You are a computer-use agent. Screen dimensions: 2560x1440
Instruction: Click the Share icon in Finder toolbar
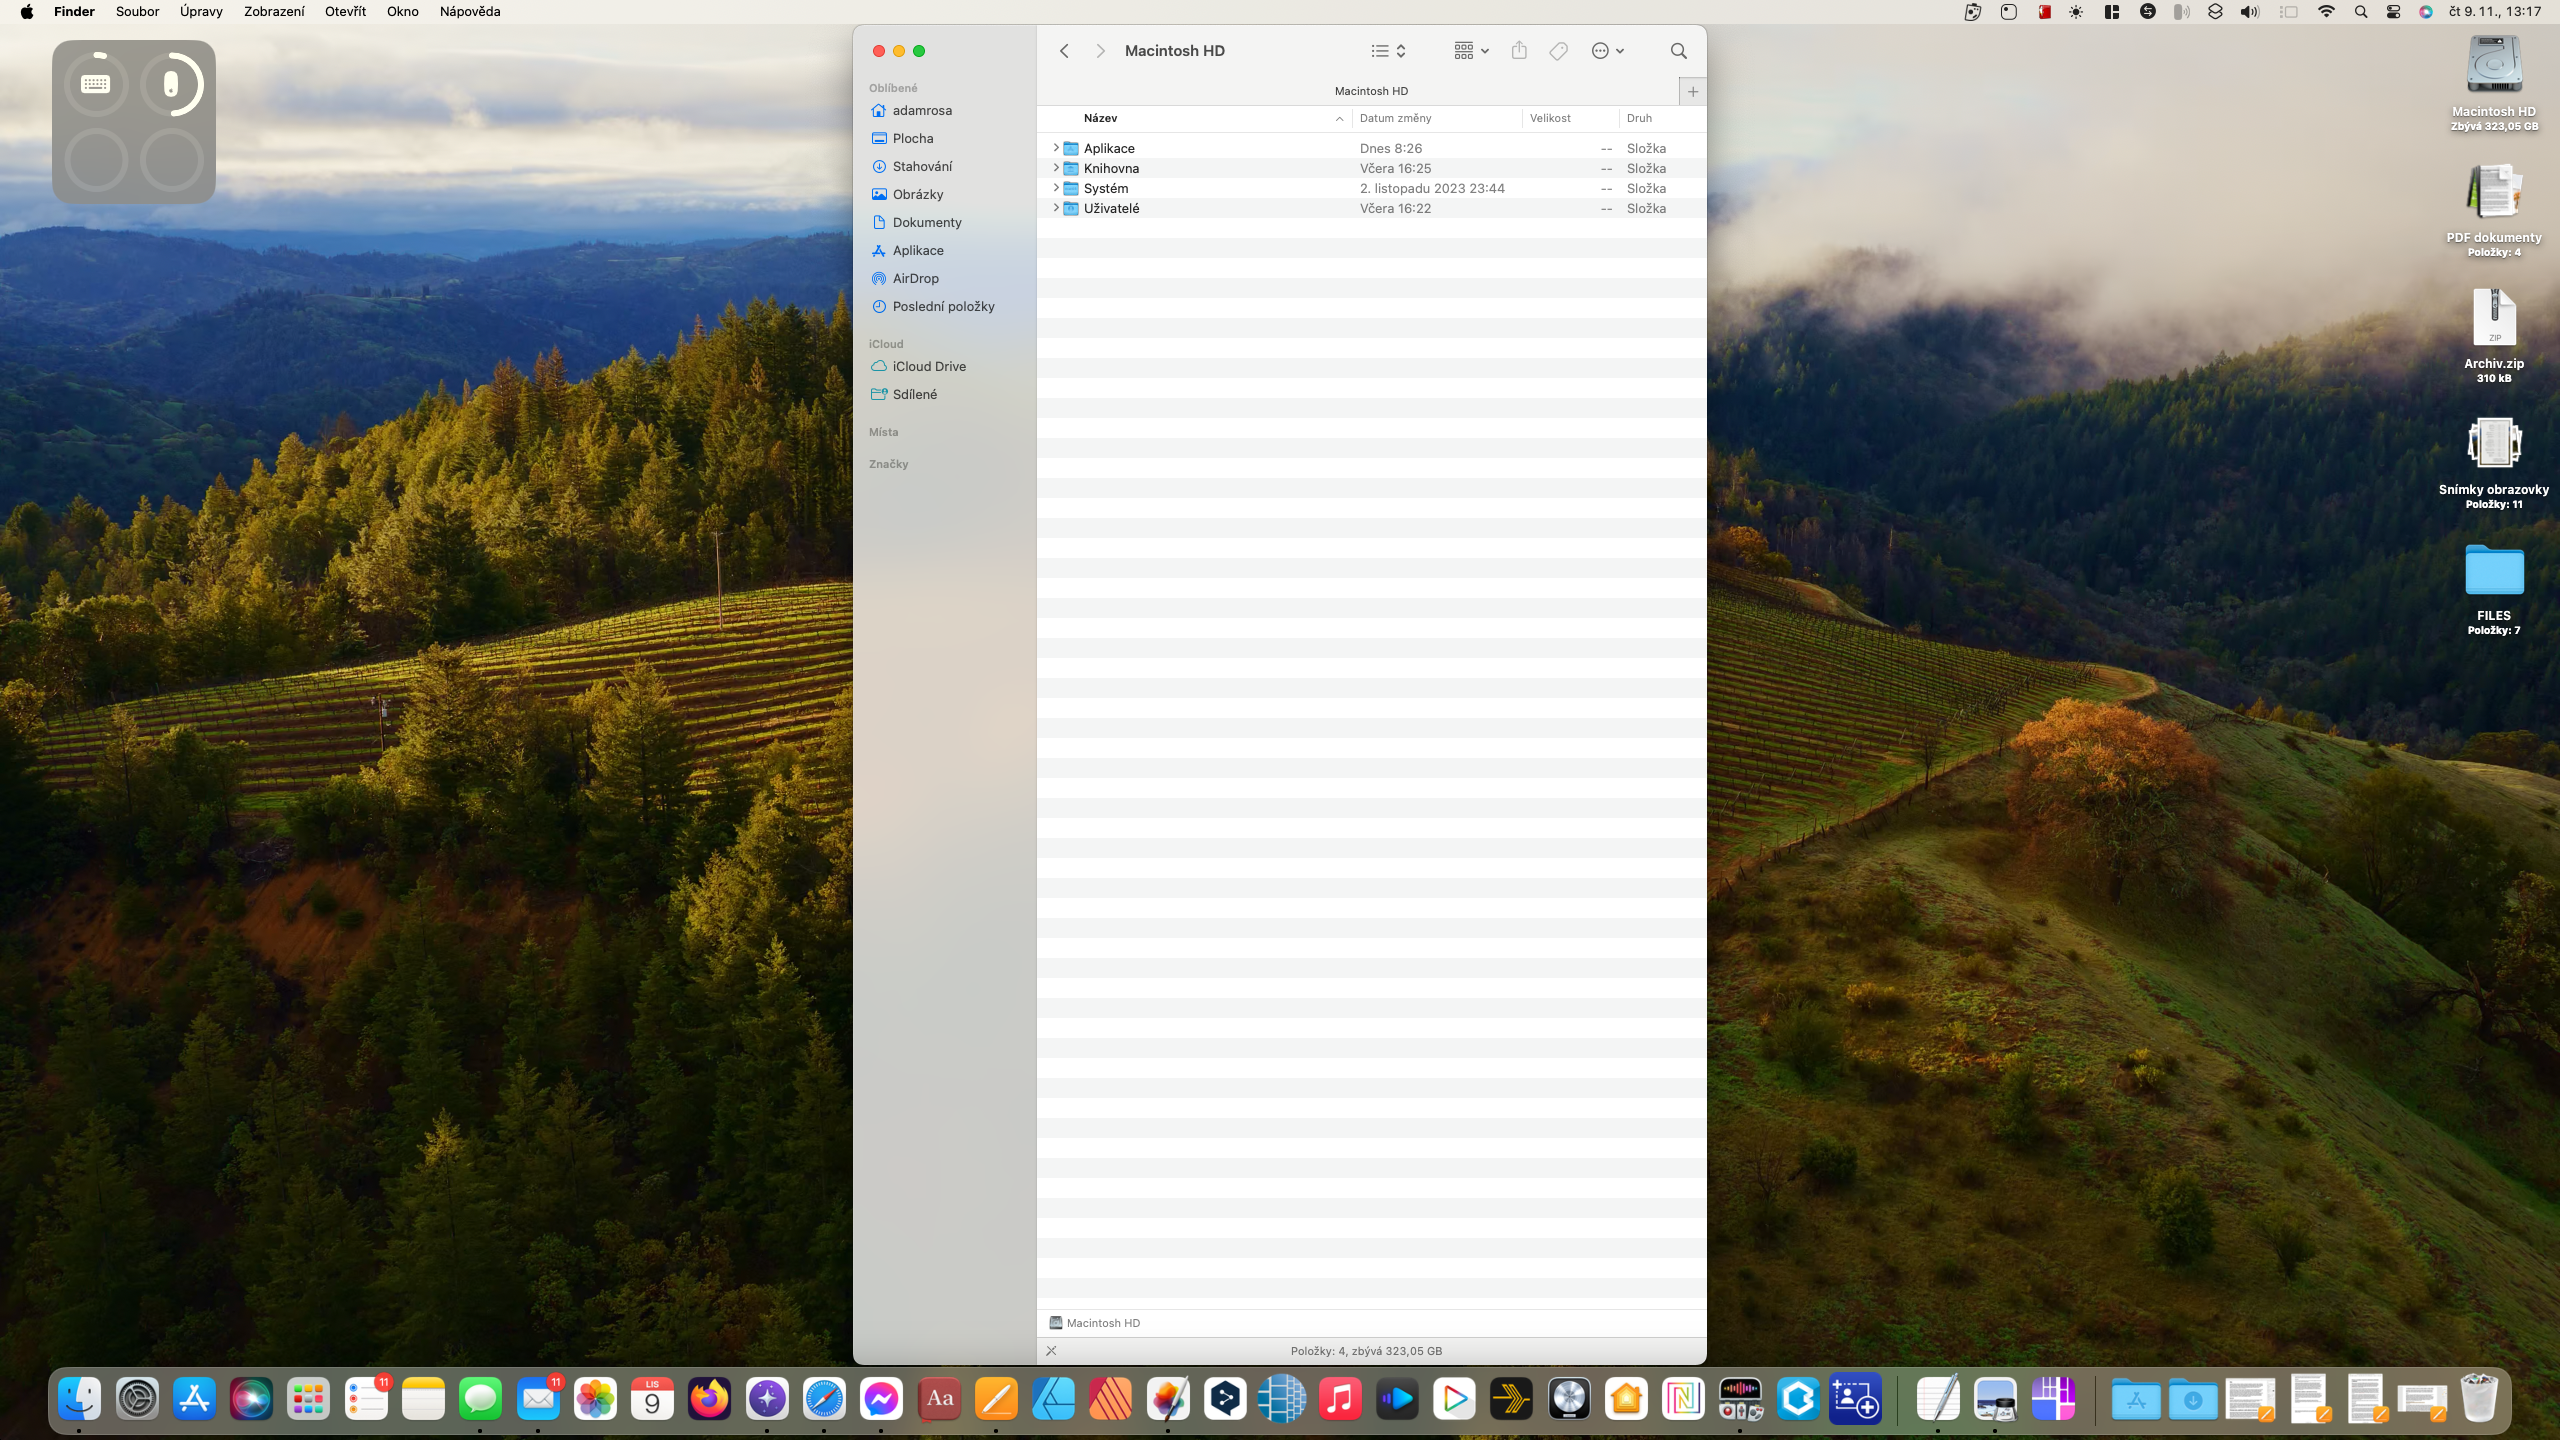pos(1519,51)
